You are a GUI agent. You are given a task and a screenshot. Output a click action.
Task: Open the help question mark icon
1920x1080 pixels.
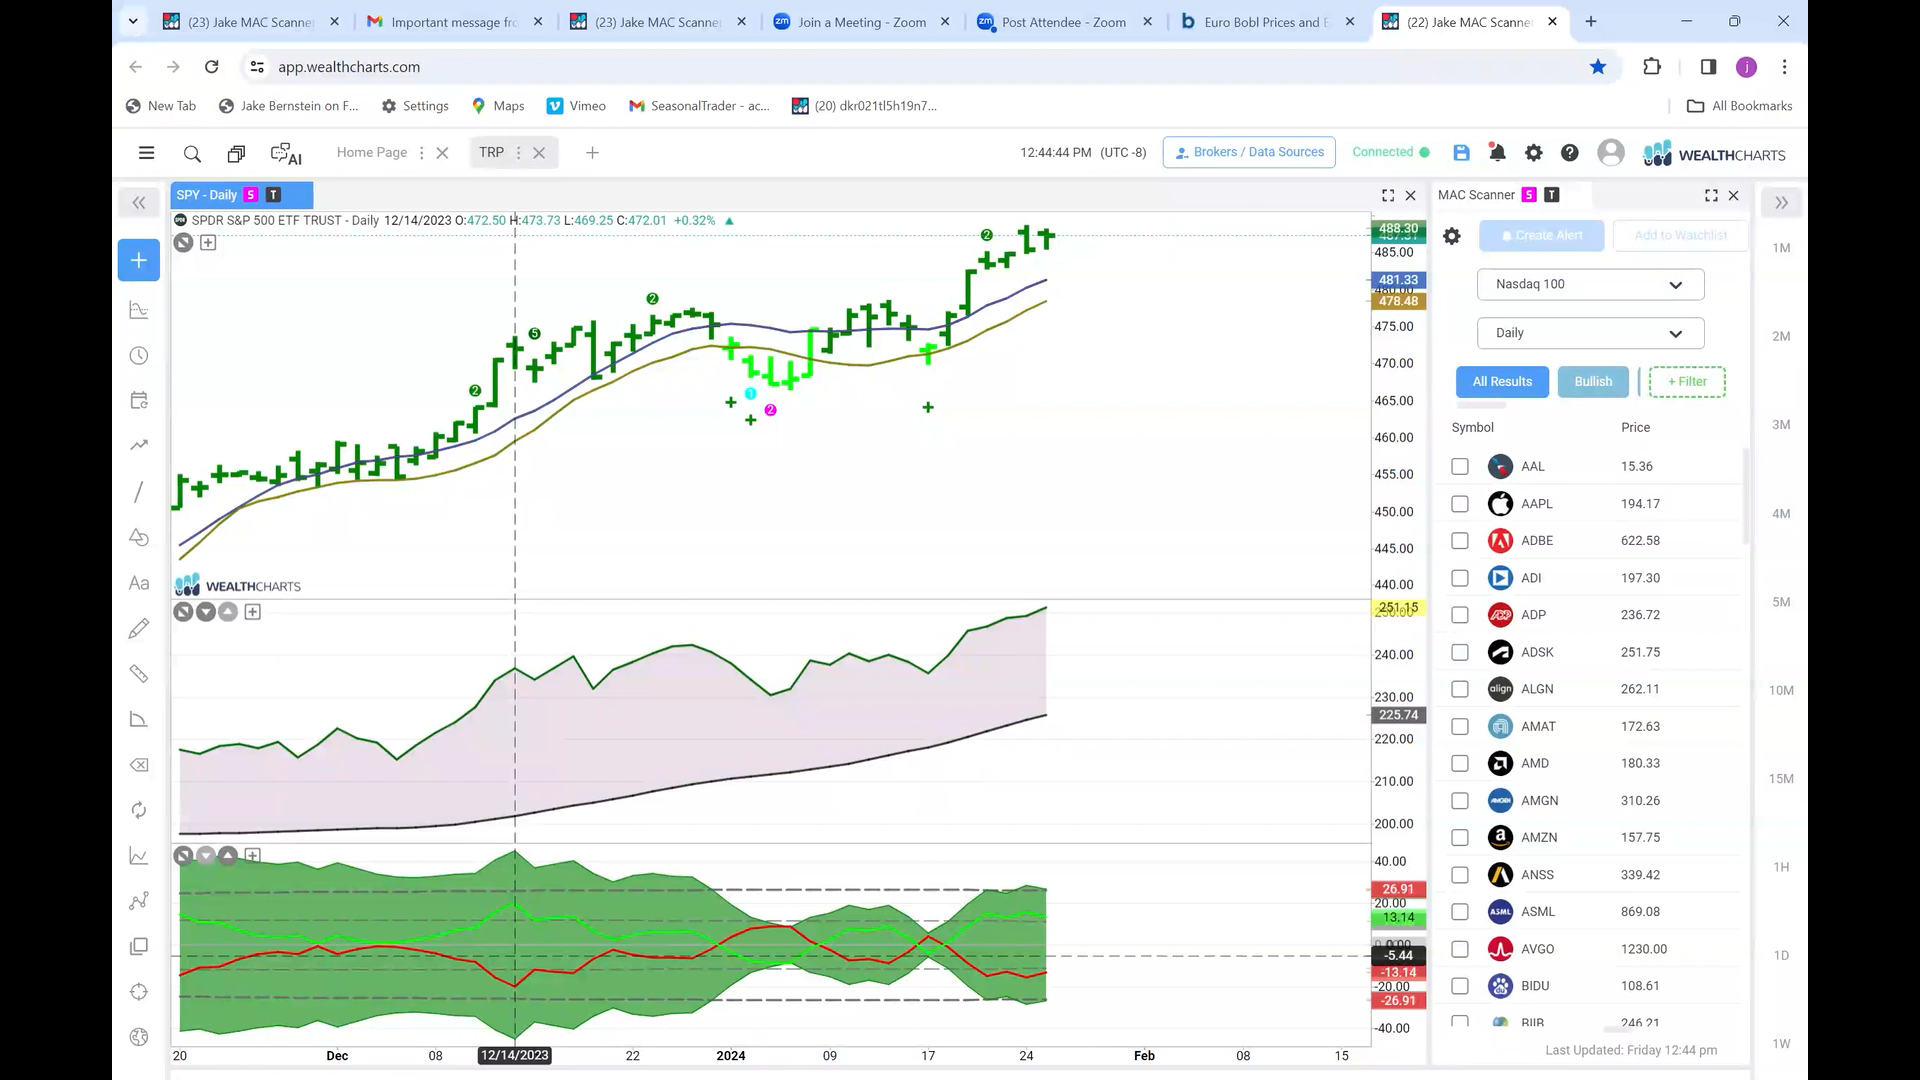[x=1569, y=152]
